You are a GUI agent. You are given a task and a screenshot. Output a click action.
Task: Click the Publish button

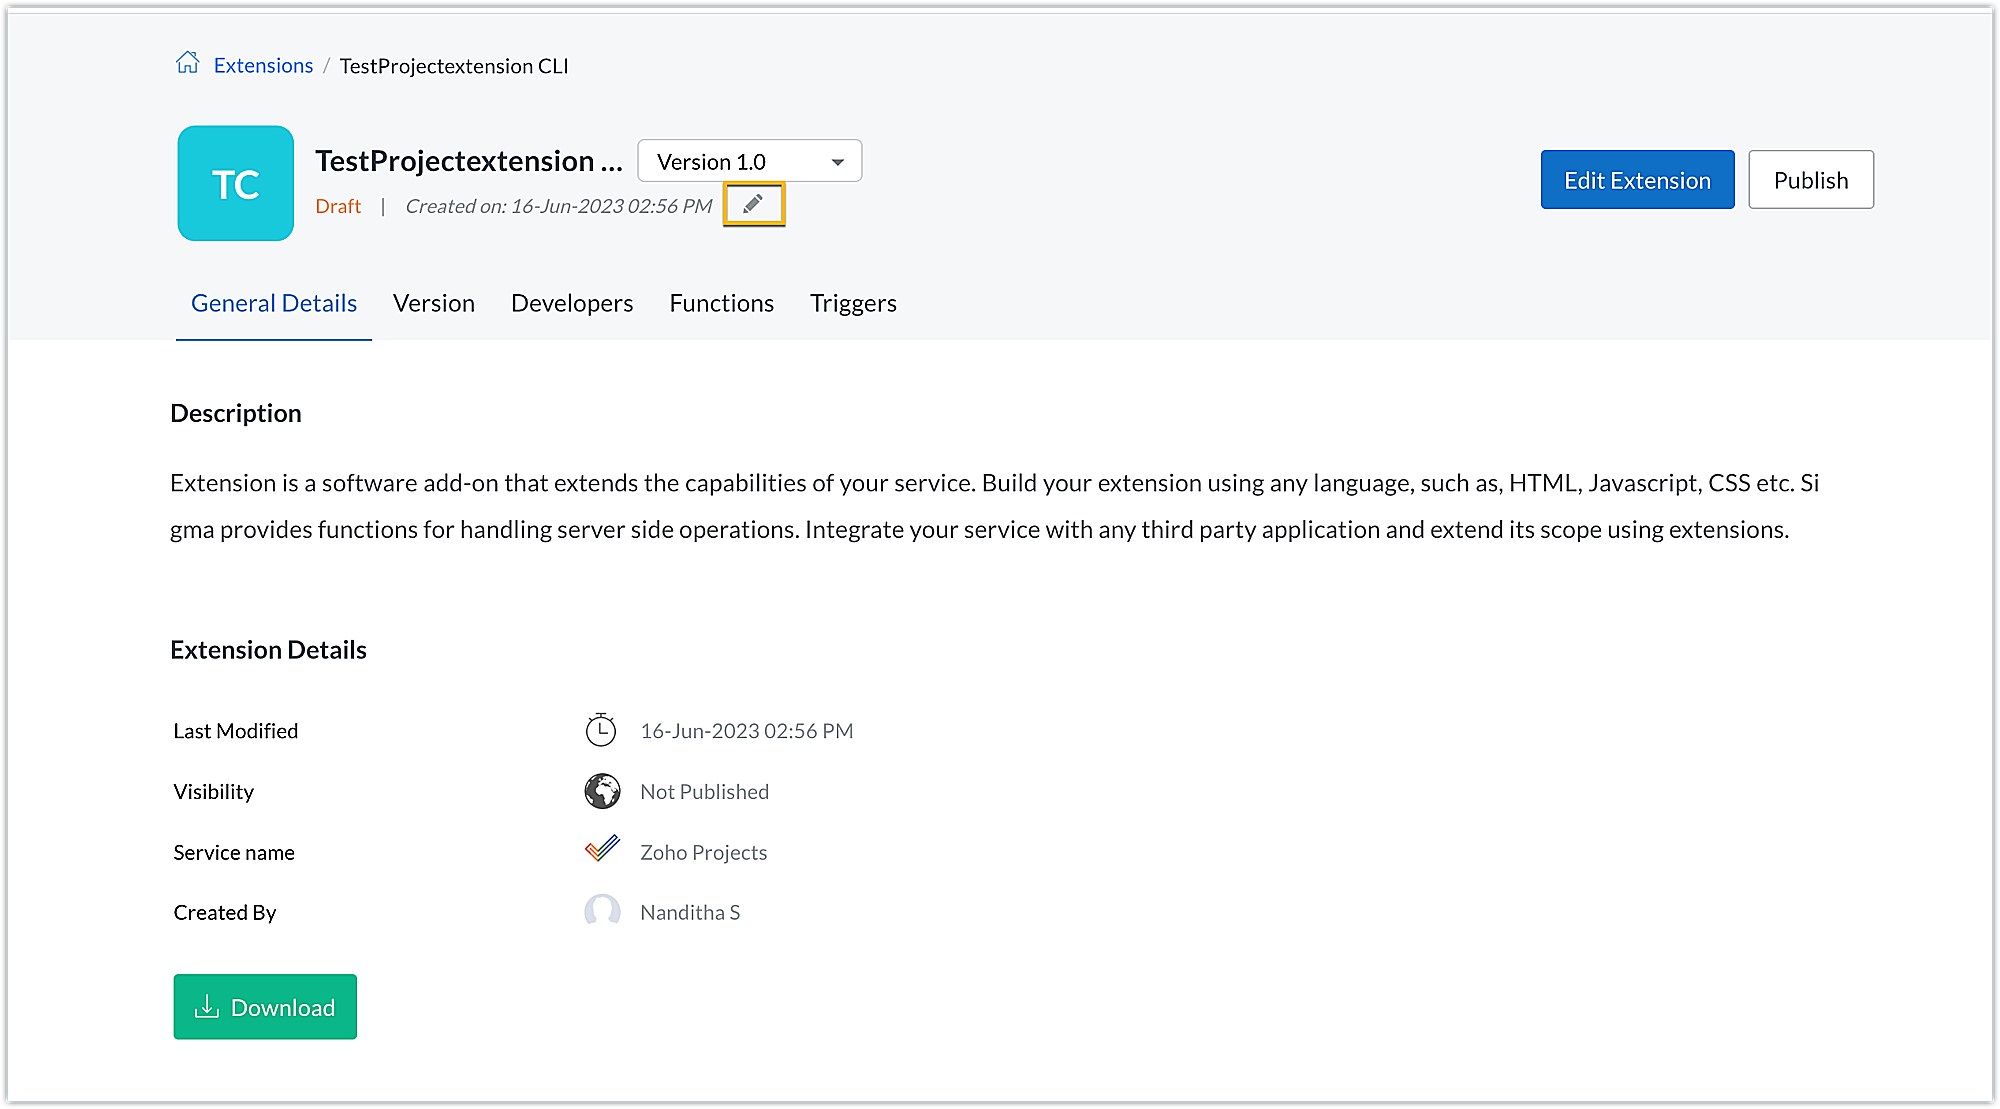(x=1811, y=180)
